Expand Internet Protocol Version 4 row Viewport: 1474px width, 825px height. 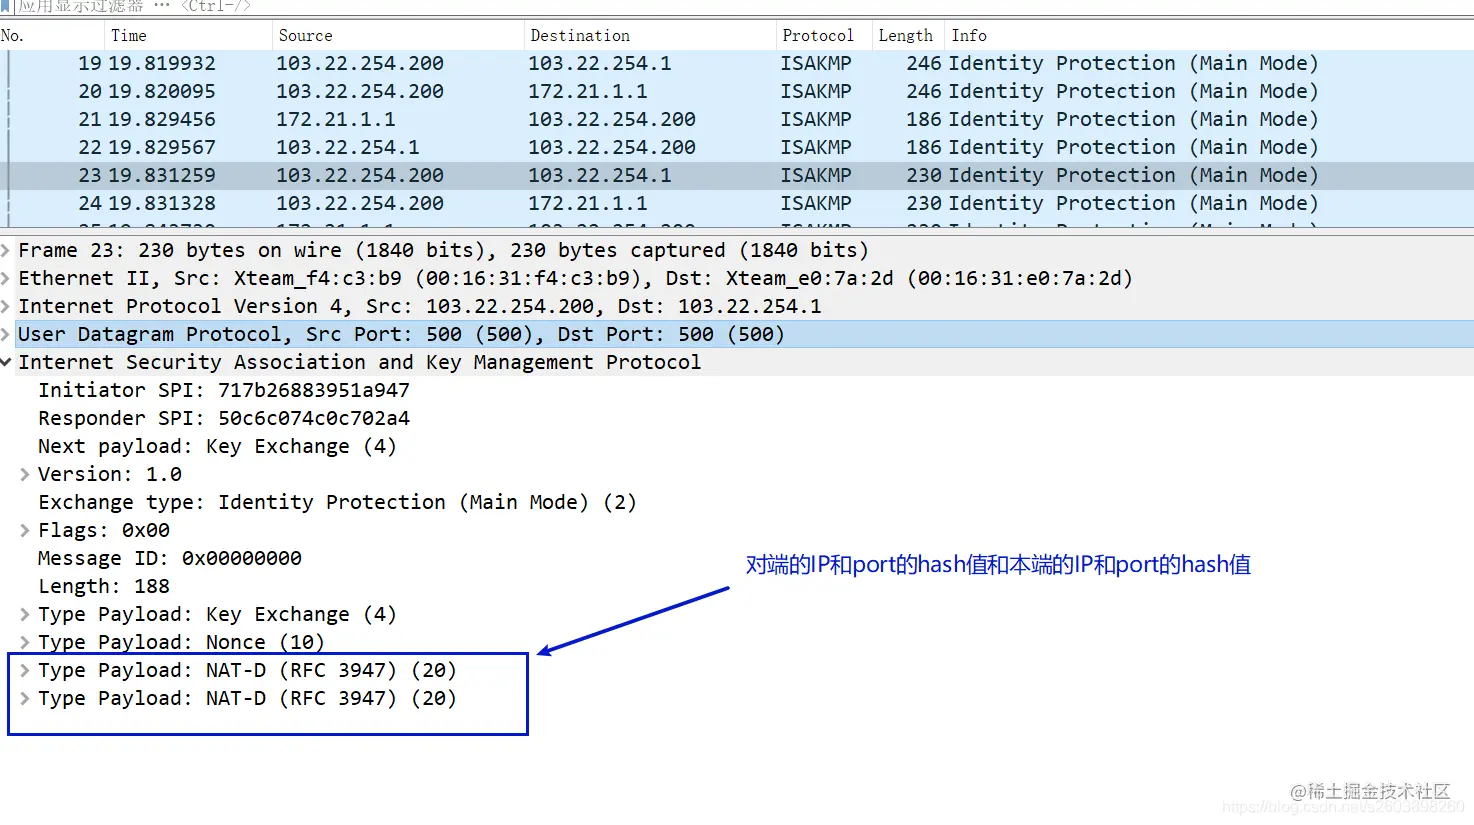[6, 306]
